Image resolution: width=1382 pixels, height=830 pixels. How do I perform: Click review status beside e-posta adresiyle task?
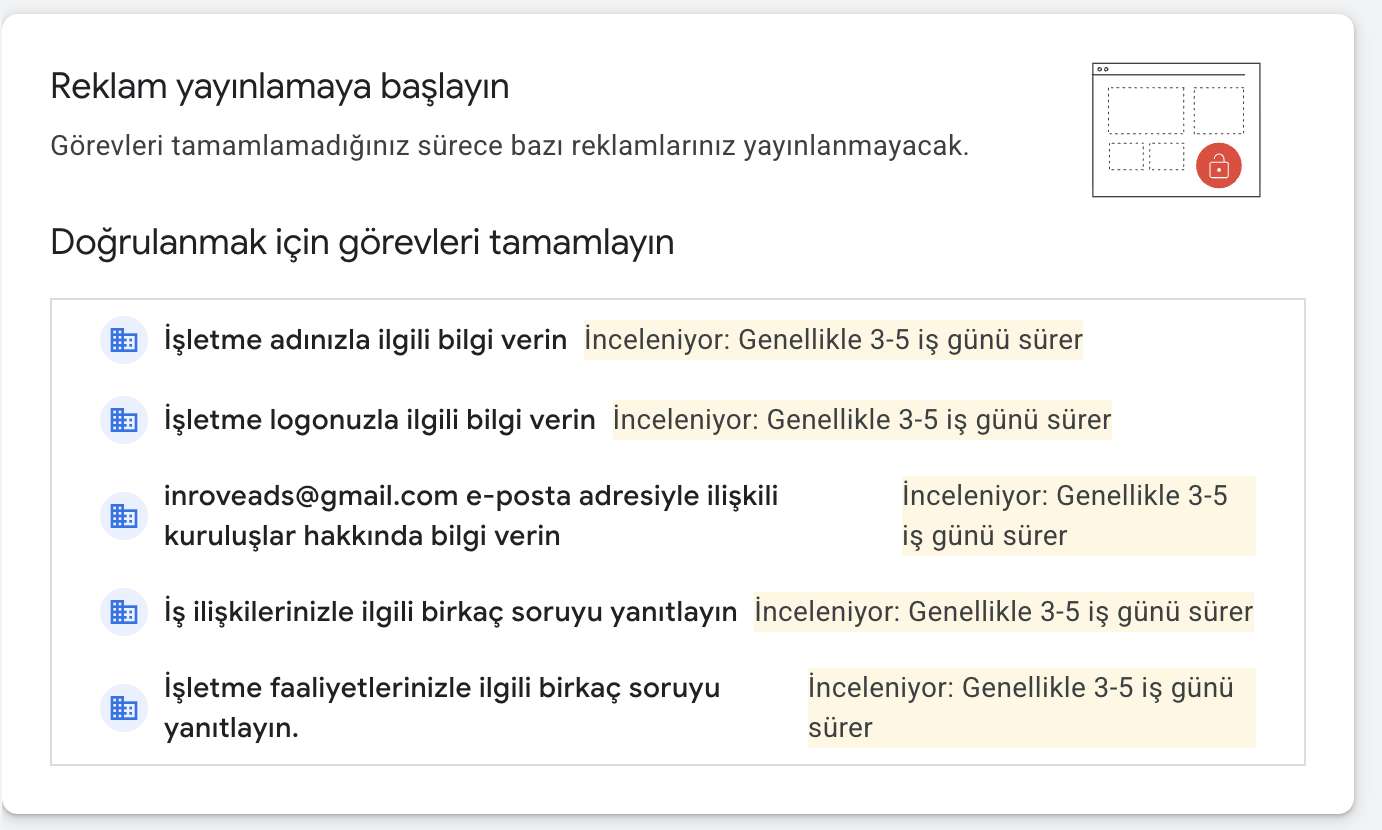coord(1079,516)
